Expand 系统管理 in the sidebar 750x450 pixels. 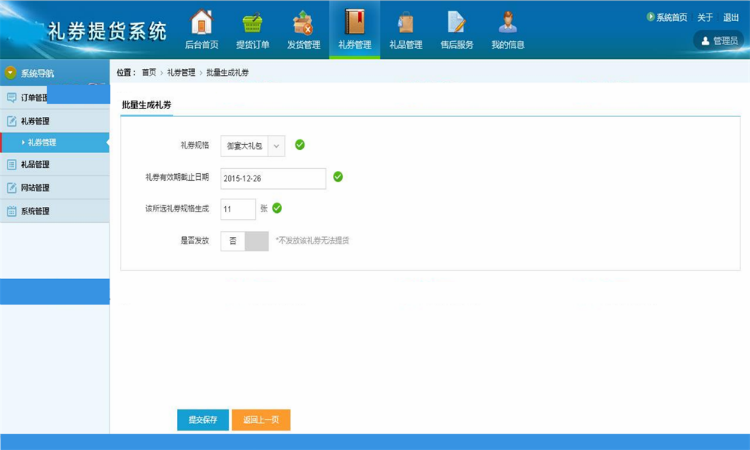35,211
